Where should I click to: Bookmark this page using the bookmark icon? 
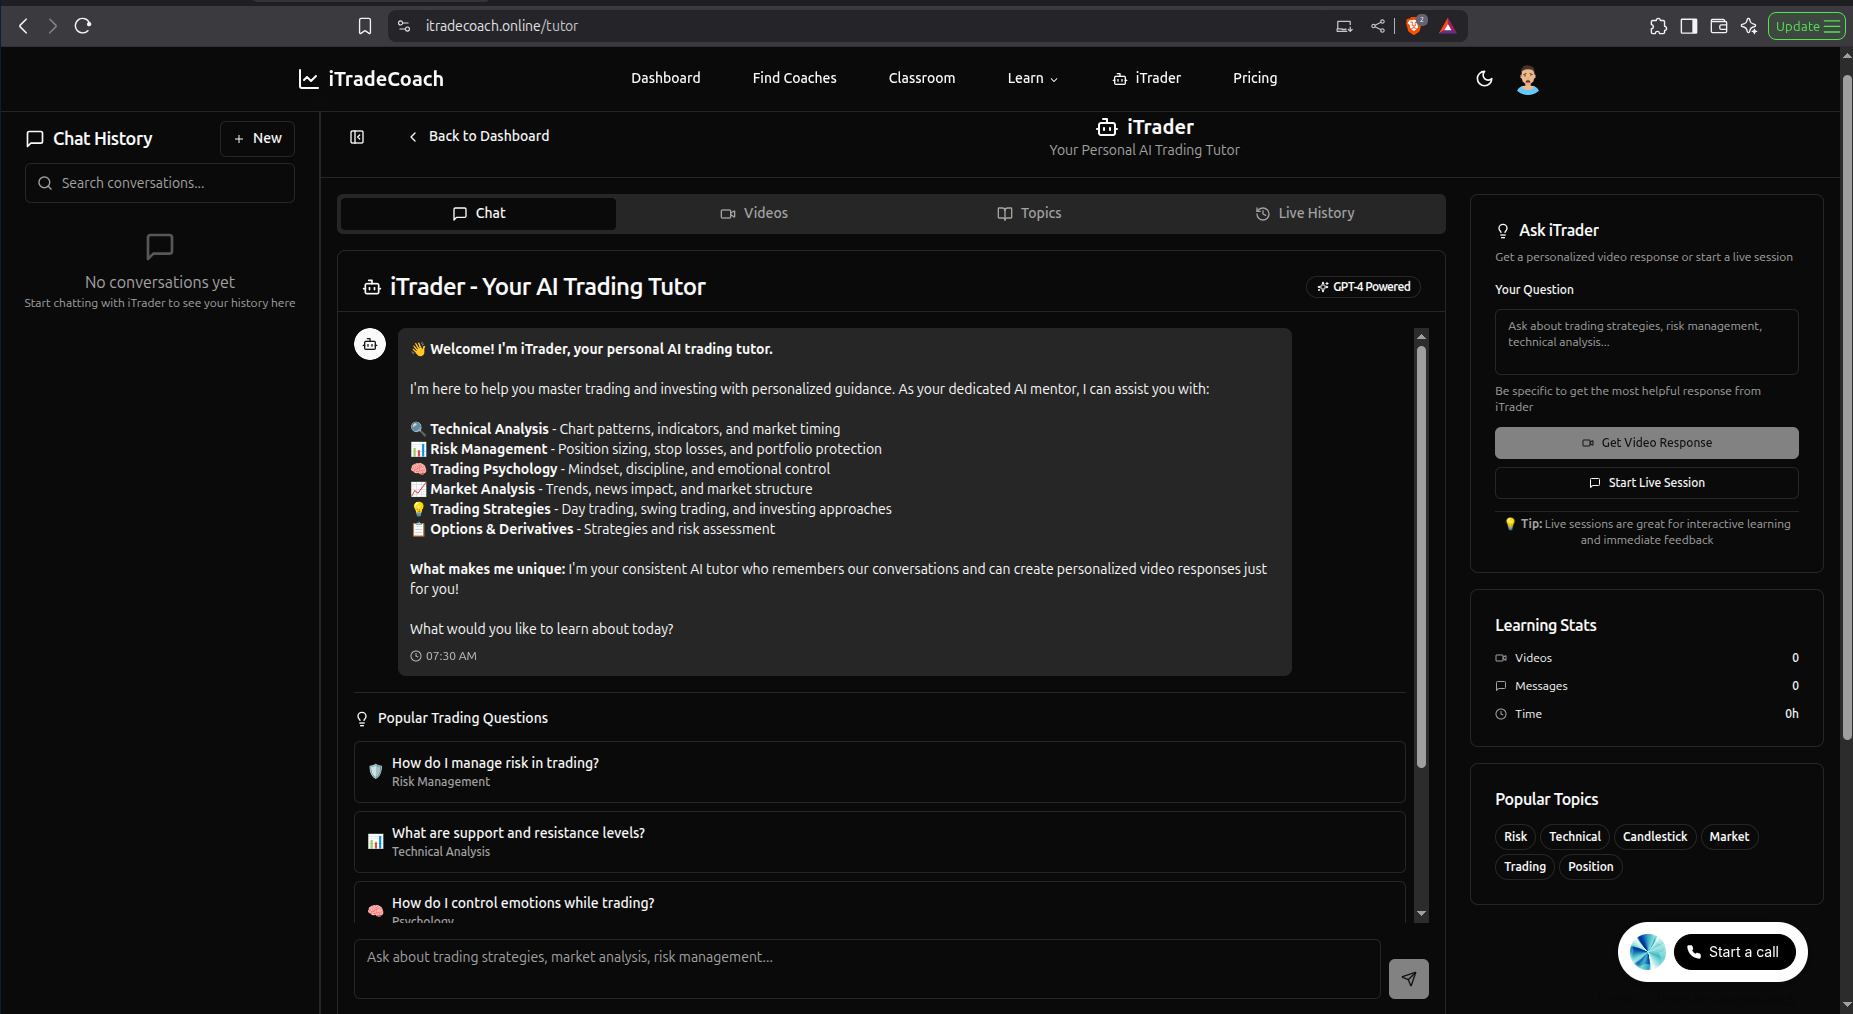coord(365,26)
